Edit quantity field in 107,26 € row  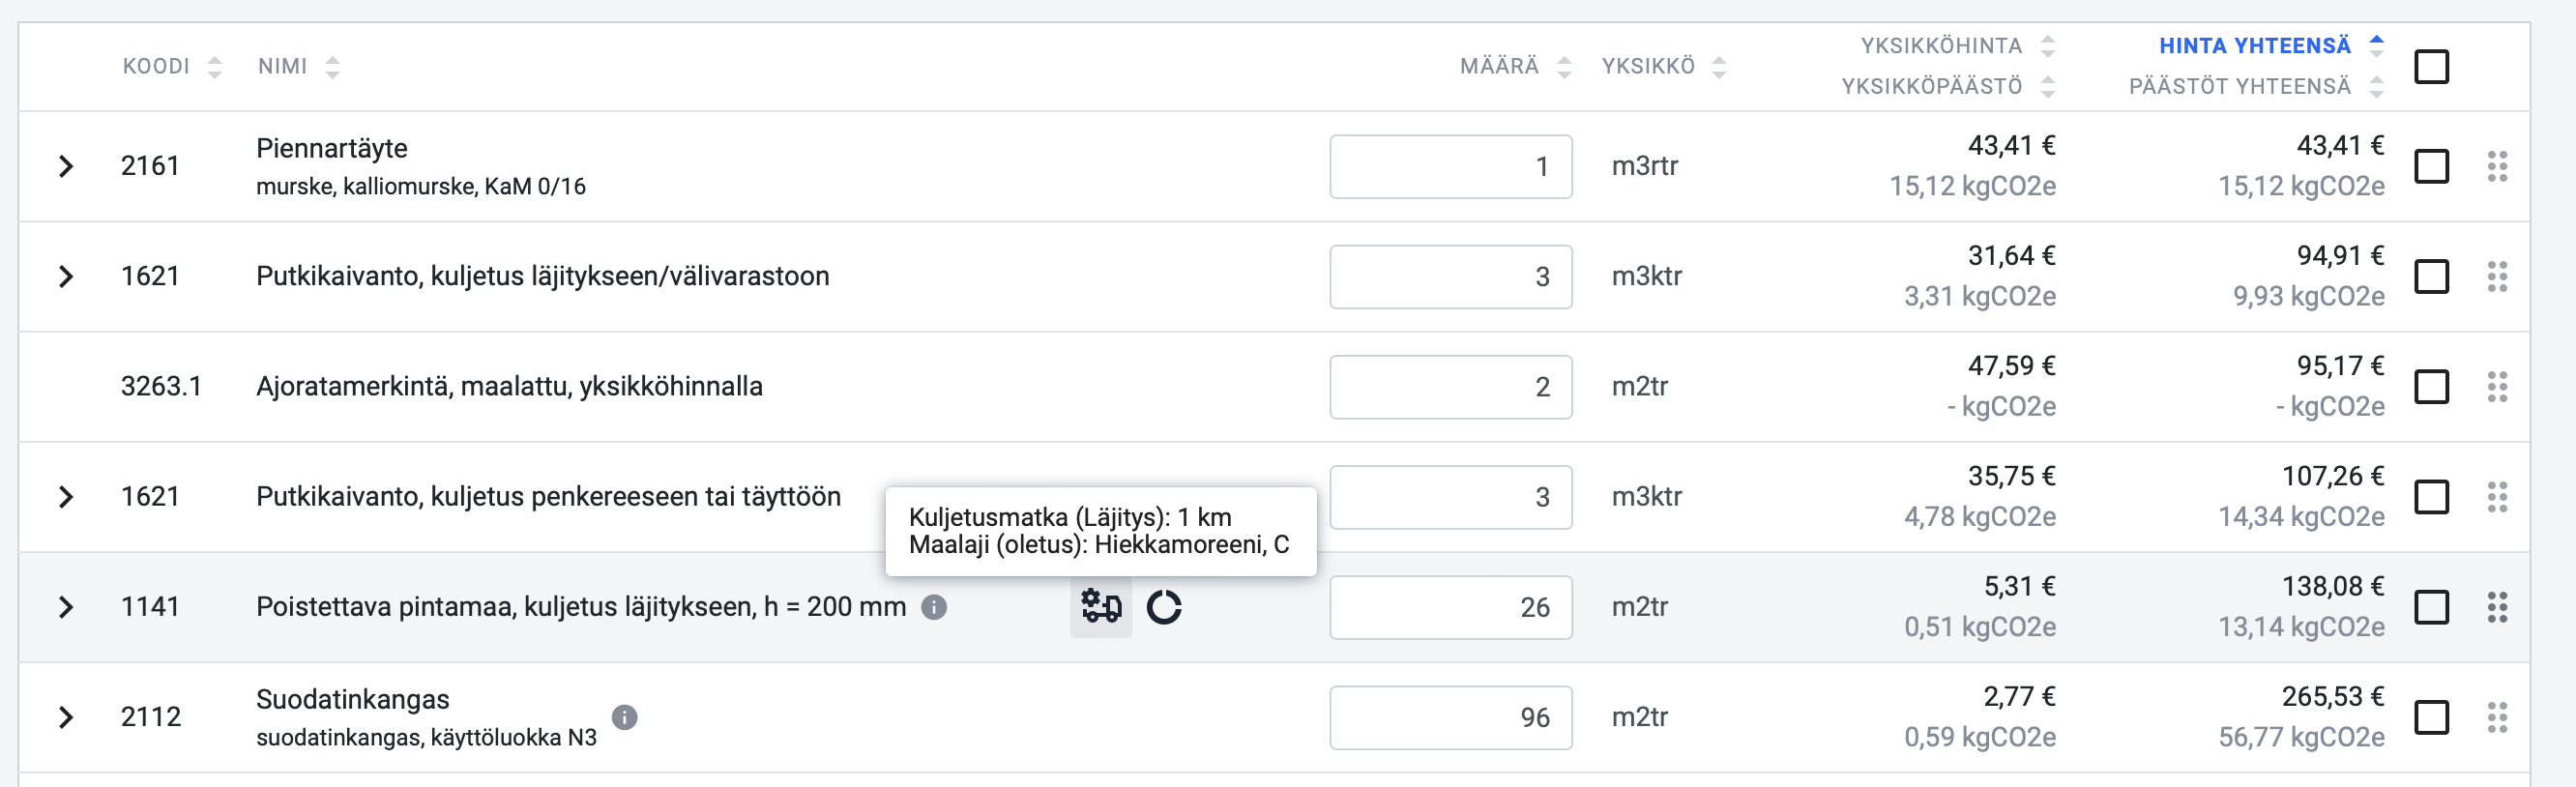(x=1450, y=496)
